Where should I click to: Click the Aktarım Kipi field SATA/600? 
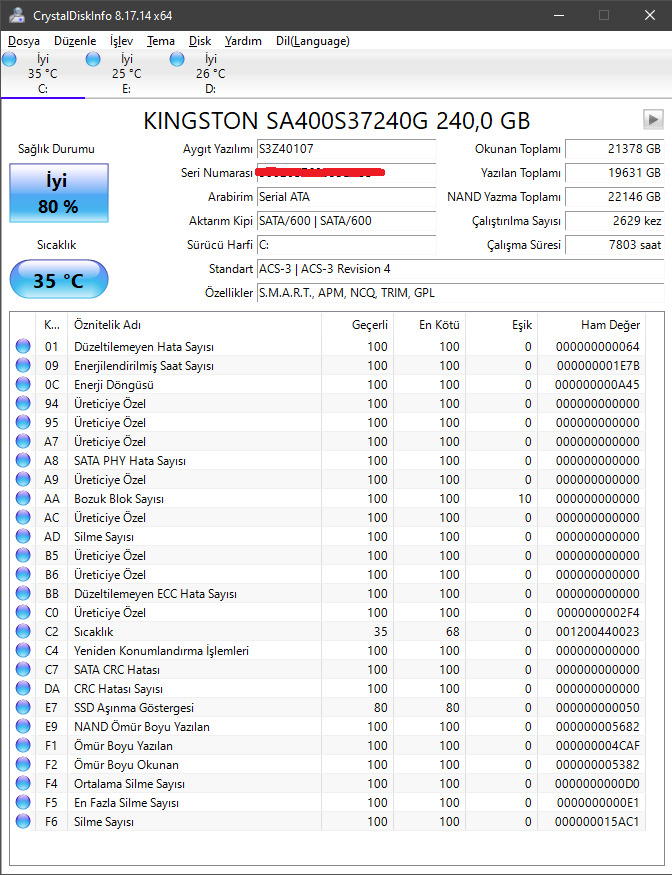pos(347,221)
